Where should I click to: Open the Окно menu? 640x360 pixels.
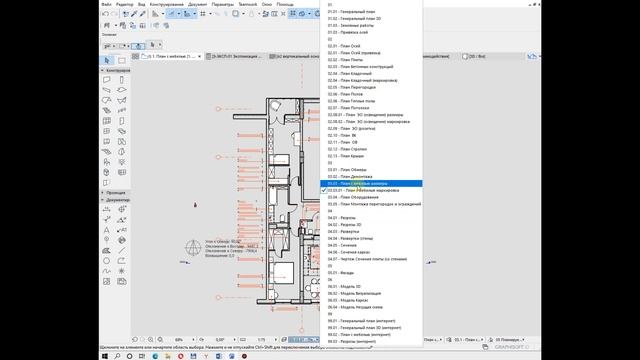click(x=267, y=4)
